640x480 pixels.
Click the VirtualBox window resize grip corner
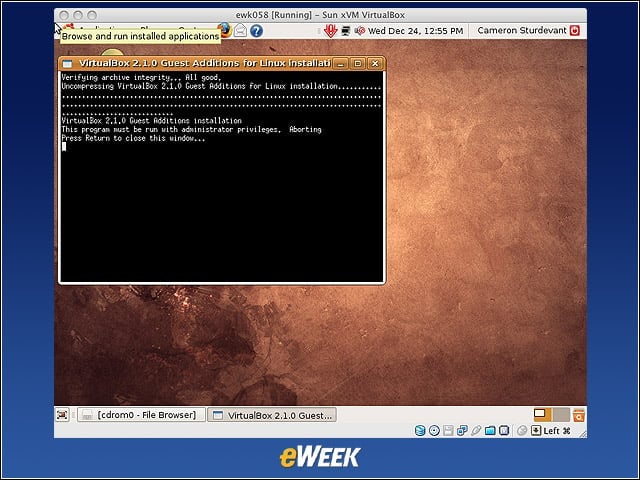point(582,434)
